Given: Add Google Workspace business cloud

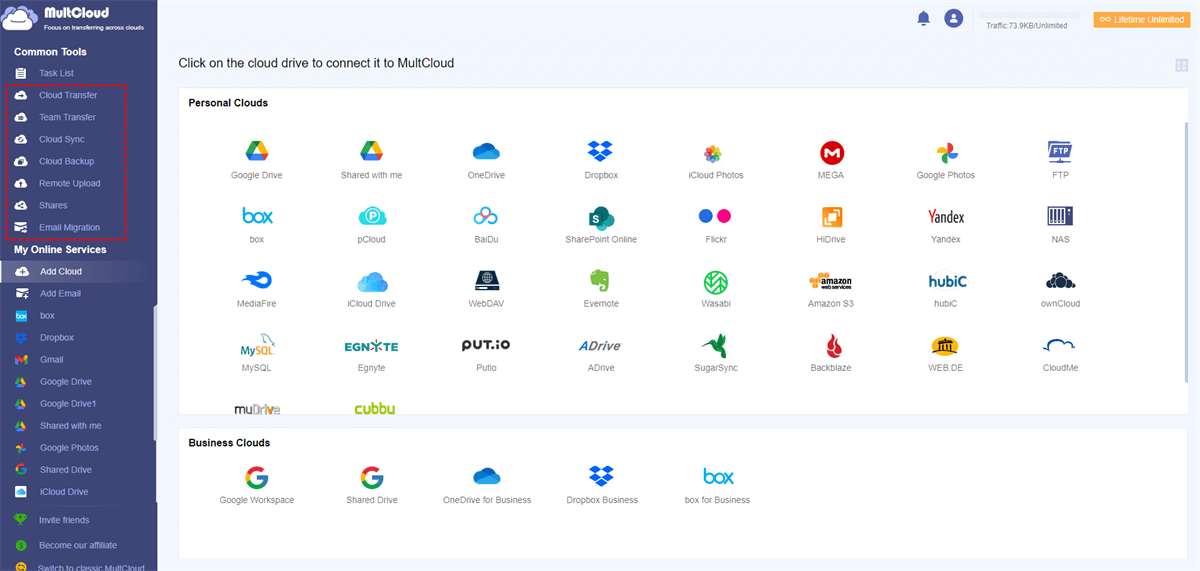Looking at the screenshot, I should [257, 477].
